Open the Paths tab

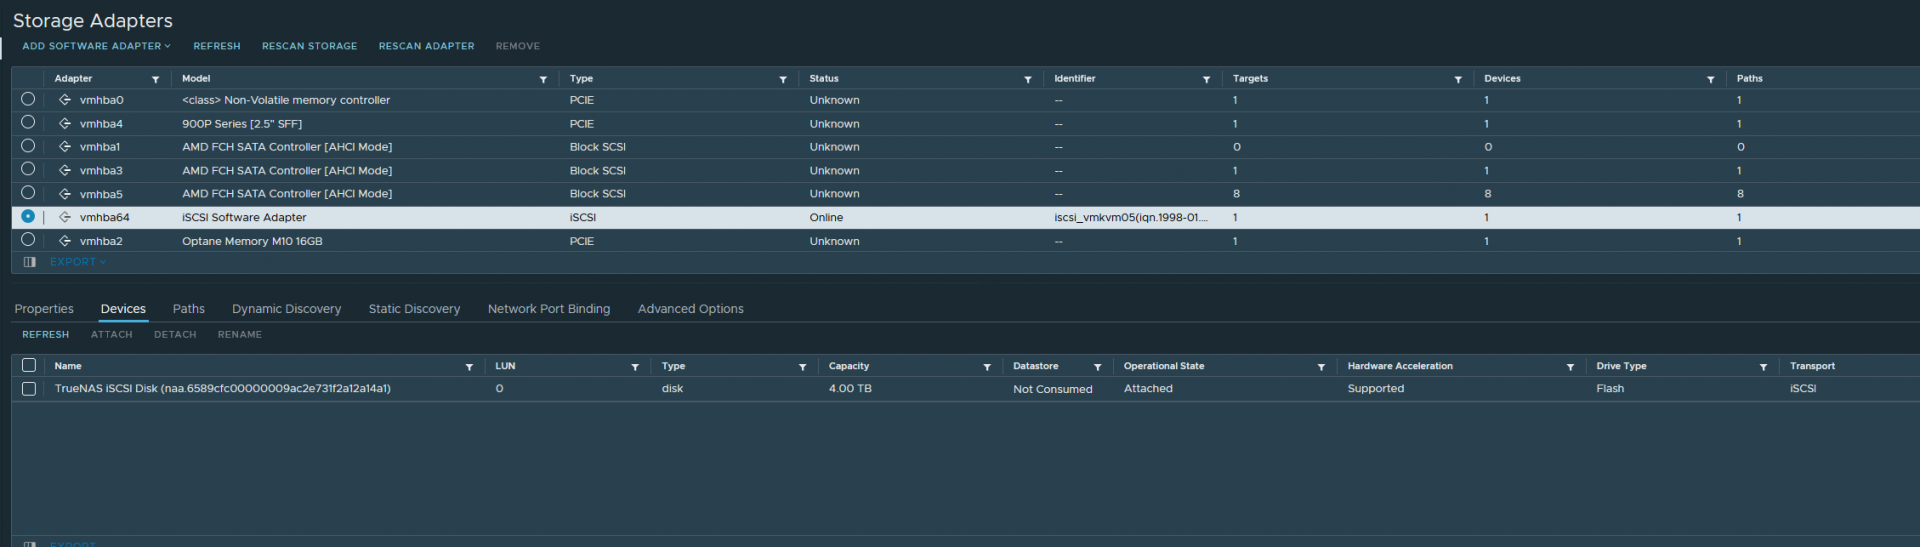(x=189, y=309)
